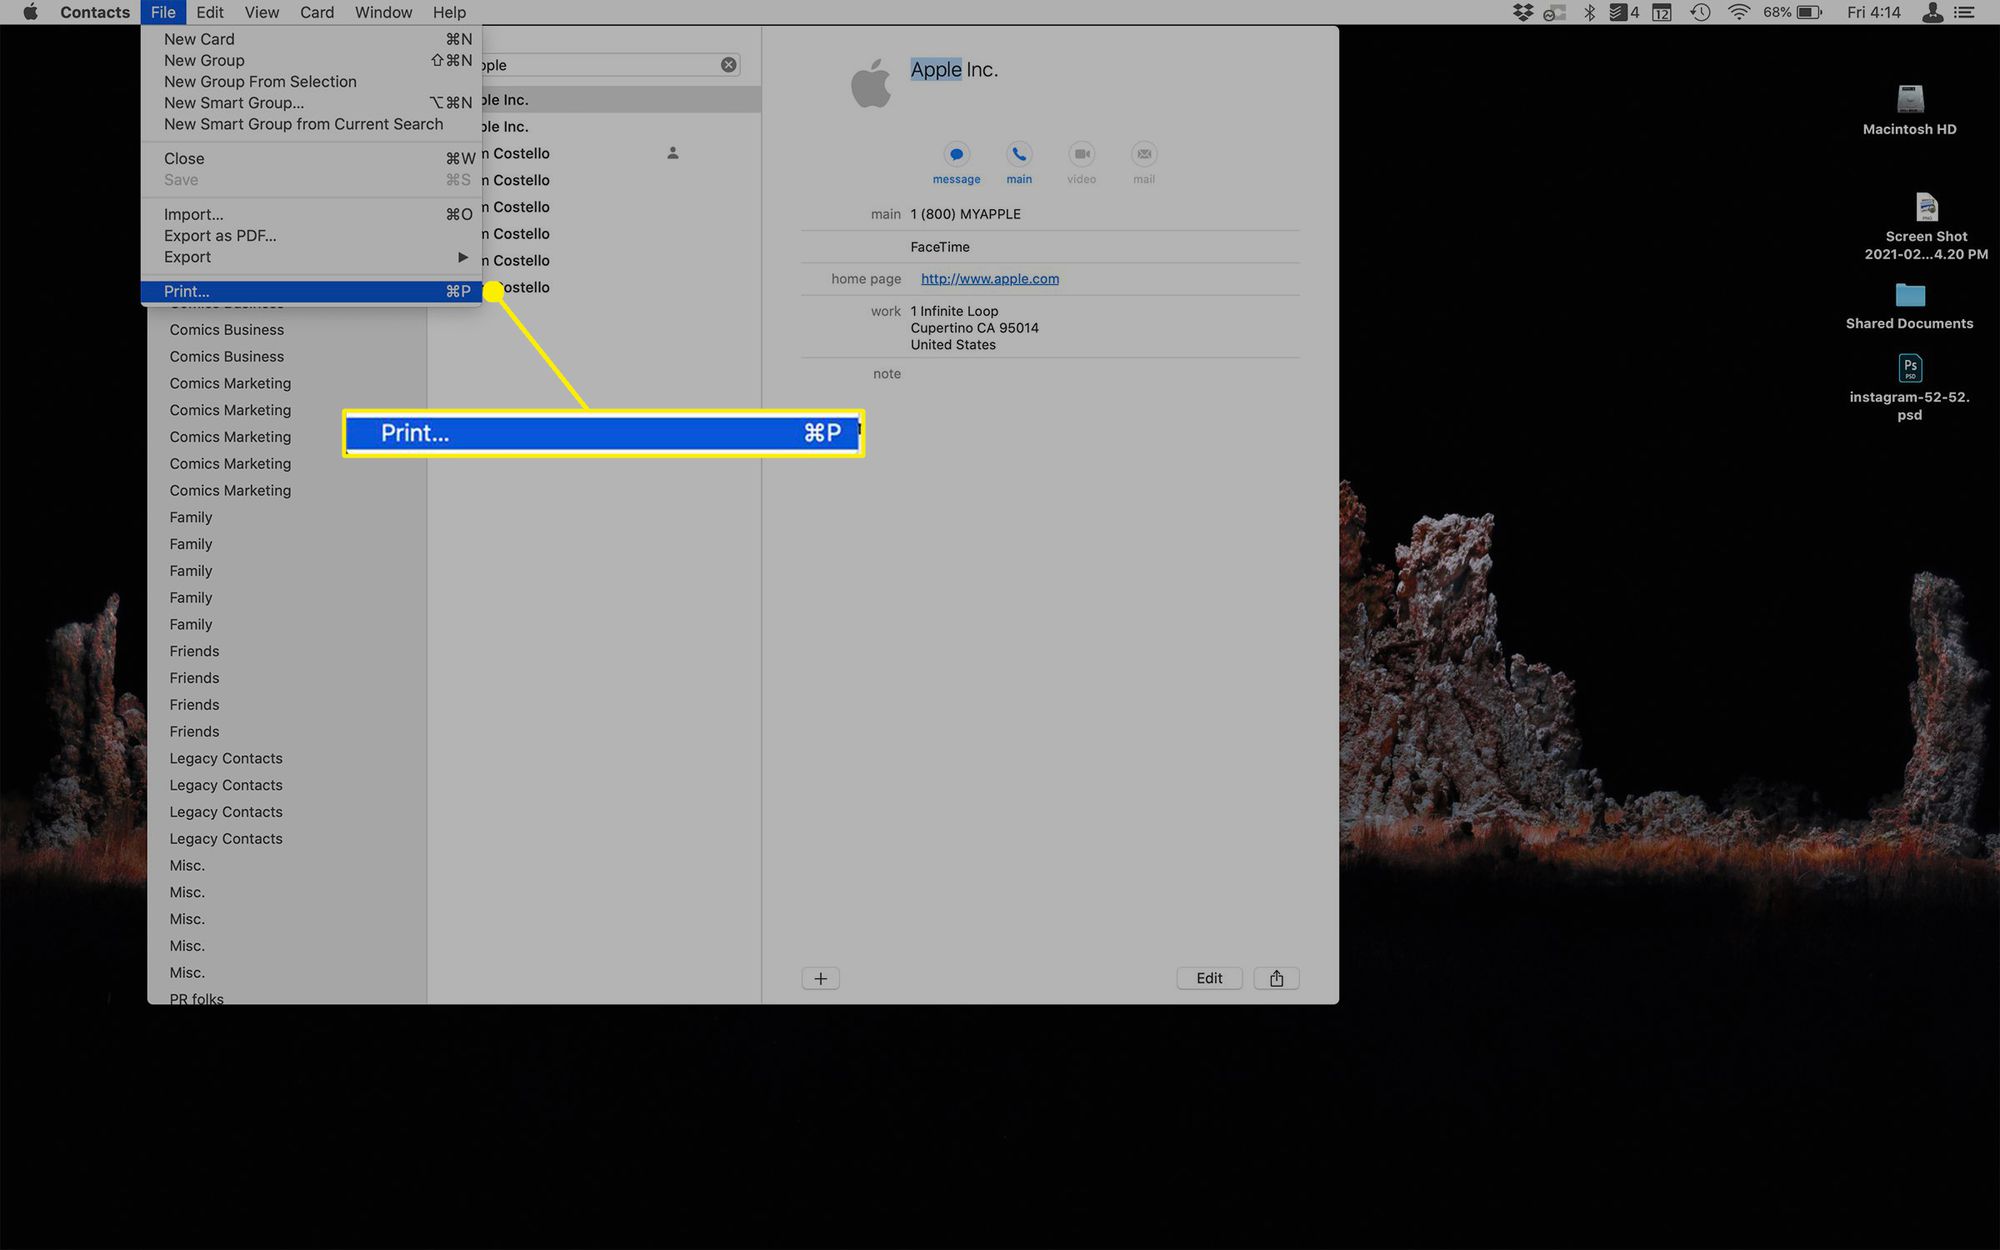
Task: Click the add contact plus icon
Action: tap(821, 978)
